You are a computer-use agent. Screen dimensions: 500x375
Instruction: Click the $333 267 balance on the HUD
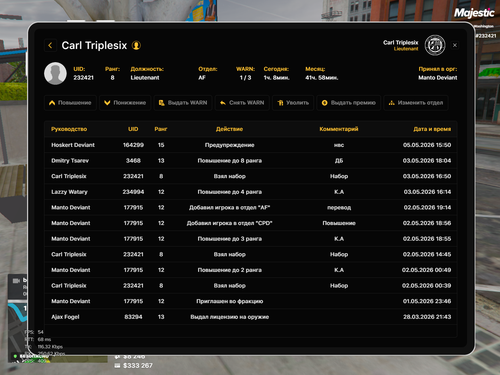tap(137, 366)
